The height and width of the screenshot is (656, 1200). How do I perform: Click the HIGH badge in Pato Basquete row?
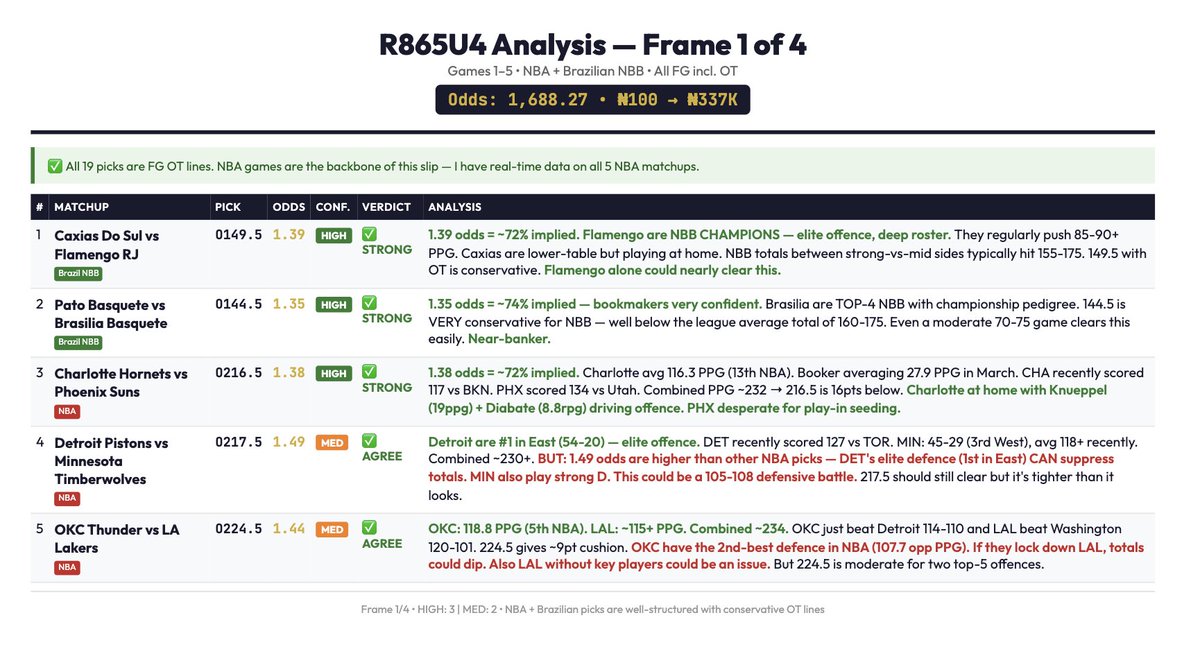point(332,305)
